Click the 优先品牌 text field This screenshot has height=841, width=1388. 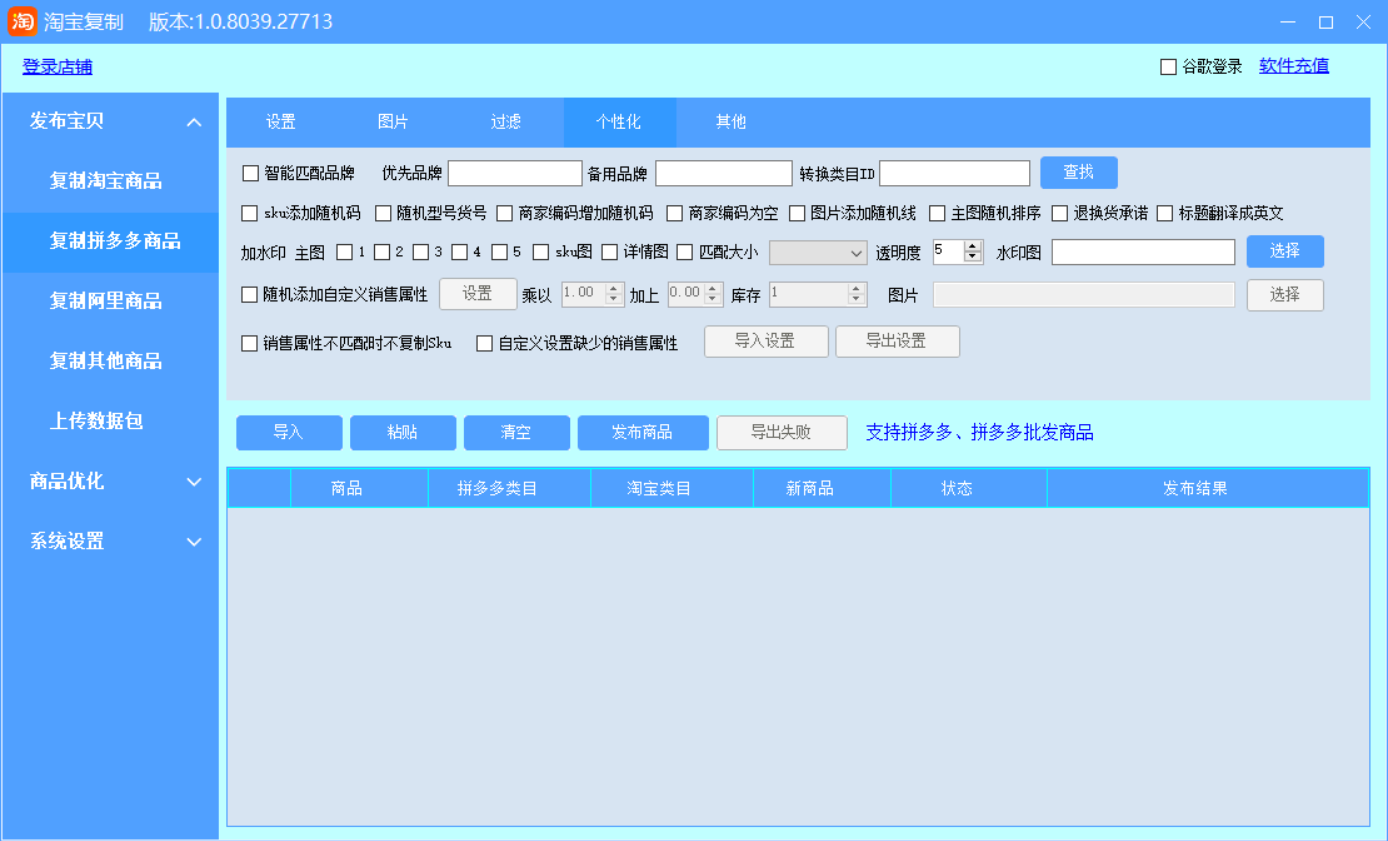[x=514, y=173]
